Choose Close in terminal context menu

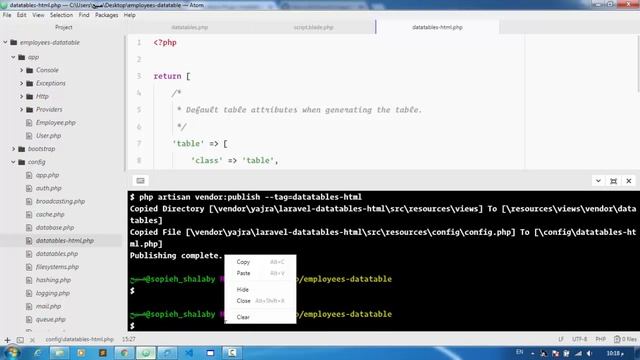point(260,301)
